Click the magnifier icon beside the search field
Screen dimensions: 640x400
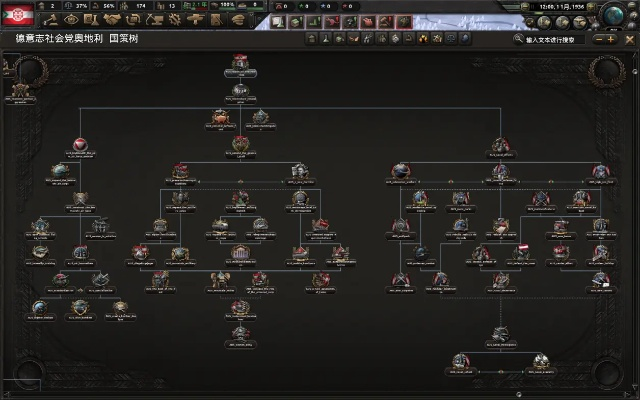[518, 40]
